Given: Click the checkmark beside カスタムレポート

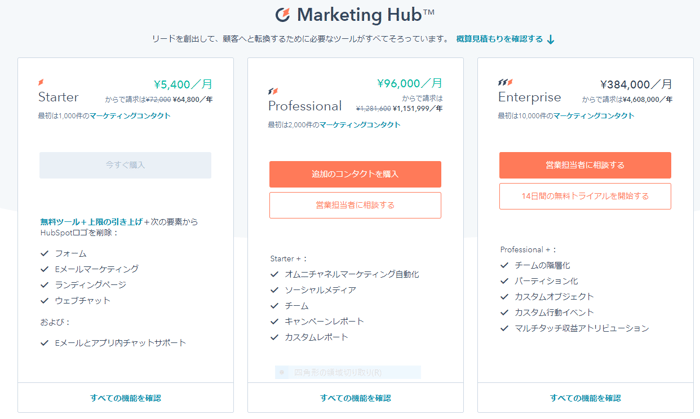Looking at the screenshot, I should (x=274, y=337).
